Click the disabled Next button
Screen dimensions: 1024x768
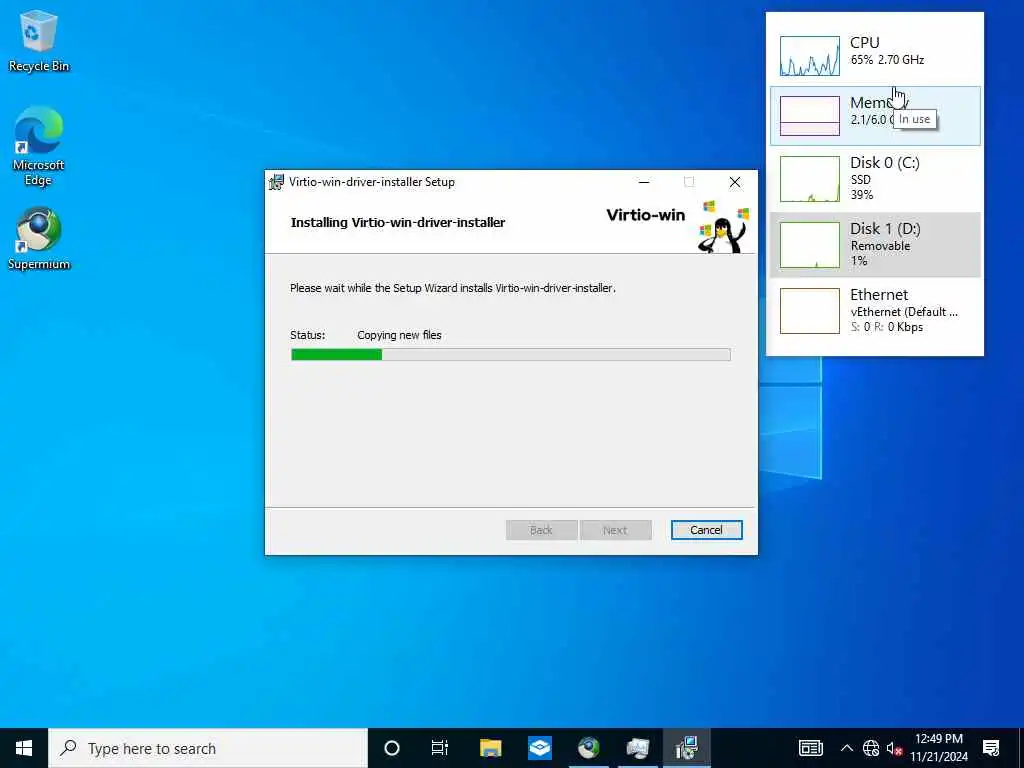pyautogui.click(x=615, y=530)
